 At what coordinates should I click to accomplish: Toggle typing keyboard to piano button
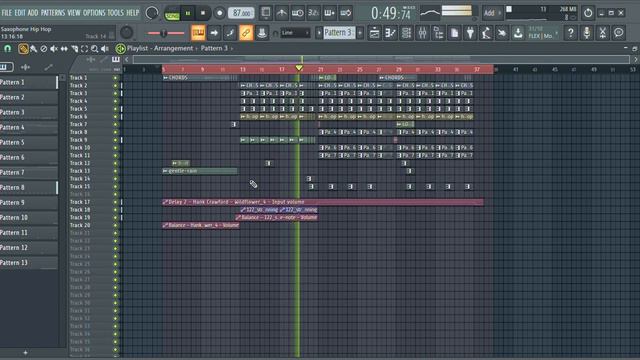(x=198, y=33)
